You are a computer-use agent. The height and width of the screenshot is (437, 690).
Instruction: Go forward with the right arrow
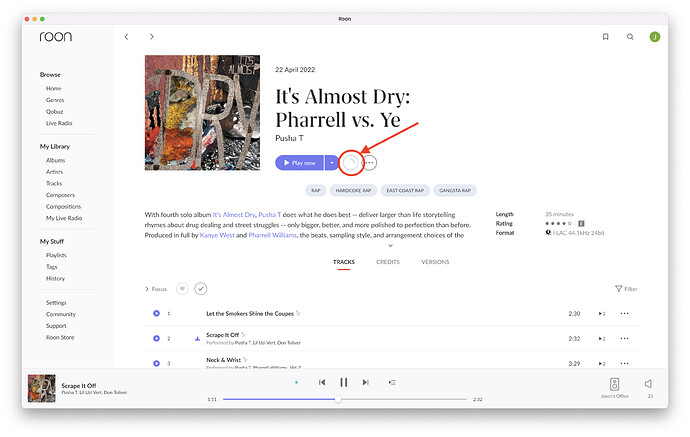(x=151, y=37)
